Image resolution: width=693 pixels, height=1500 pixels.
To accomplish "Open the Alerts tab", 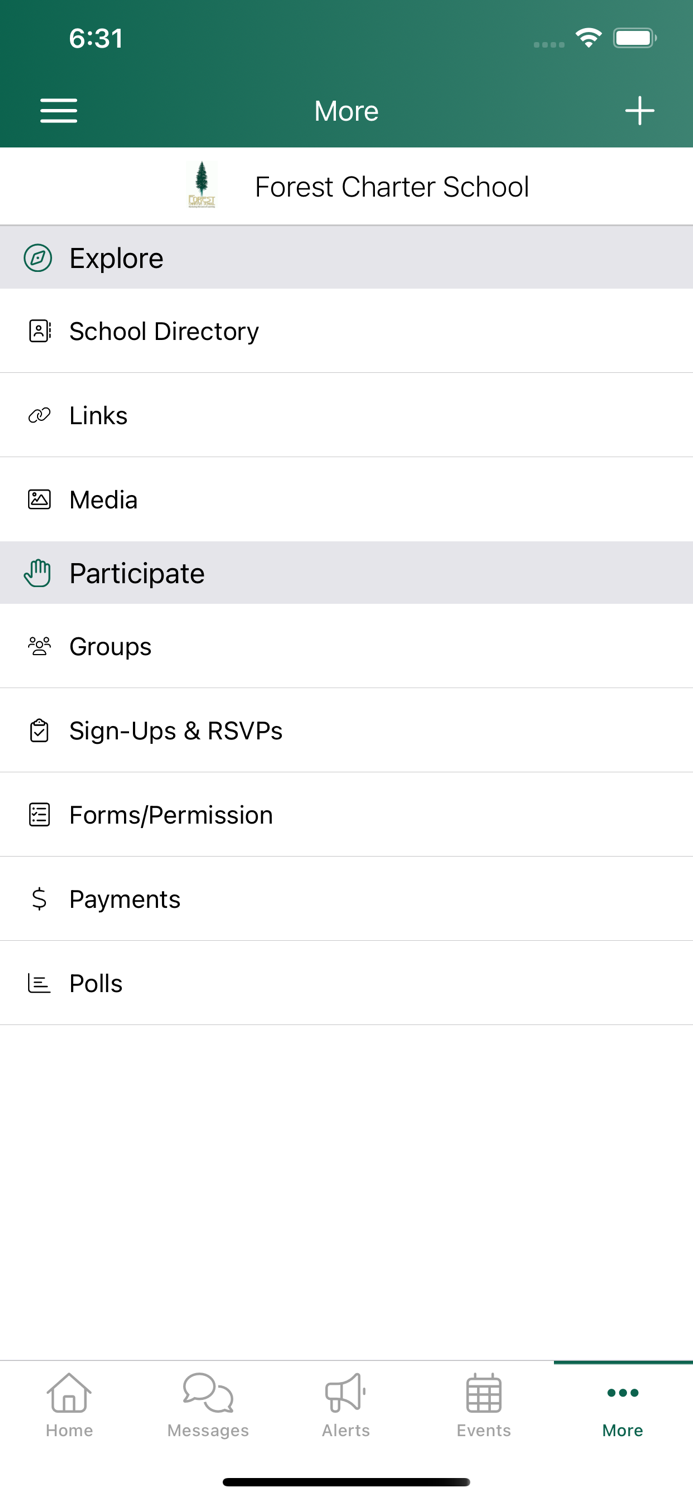I will click(x=346, y=1405).
